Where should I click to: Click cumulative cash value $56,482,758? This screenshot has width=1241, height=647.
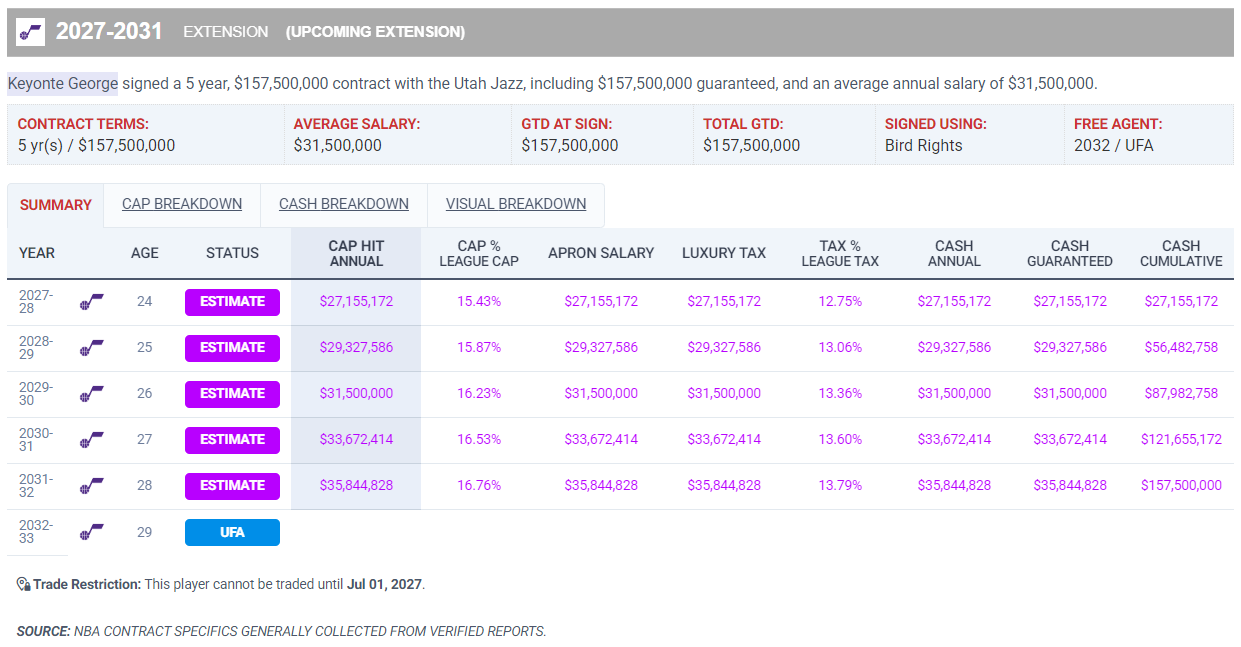coord(1181,347)
